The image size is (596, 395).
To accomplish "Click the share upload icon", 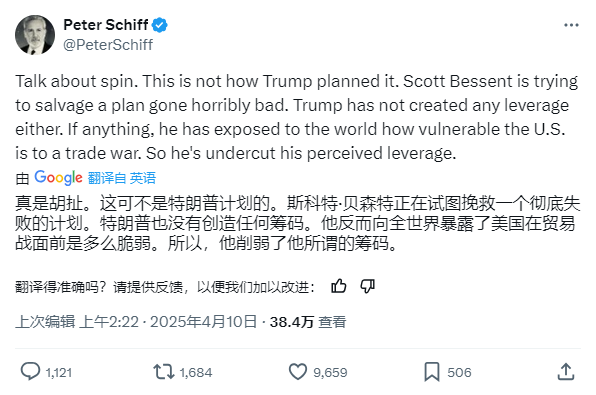I will tap(566, 371).
